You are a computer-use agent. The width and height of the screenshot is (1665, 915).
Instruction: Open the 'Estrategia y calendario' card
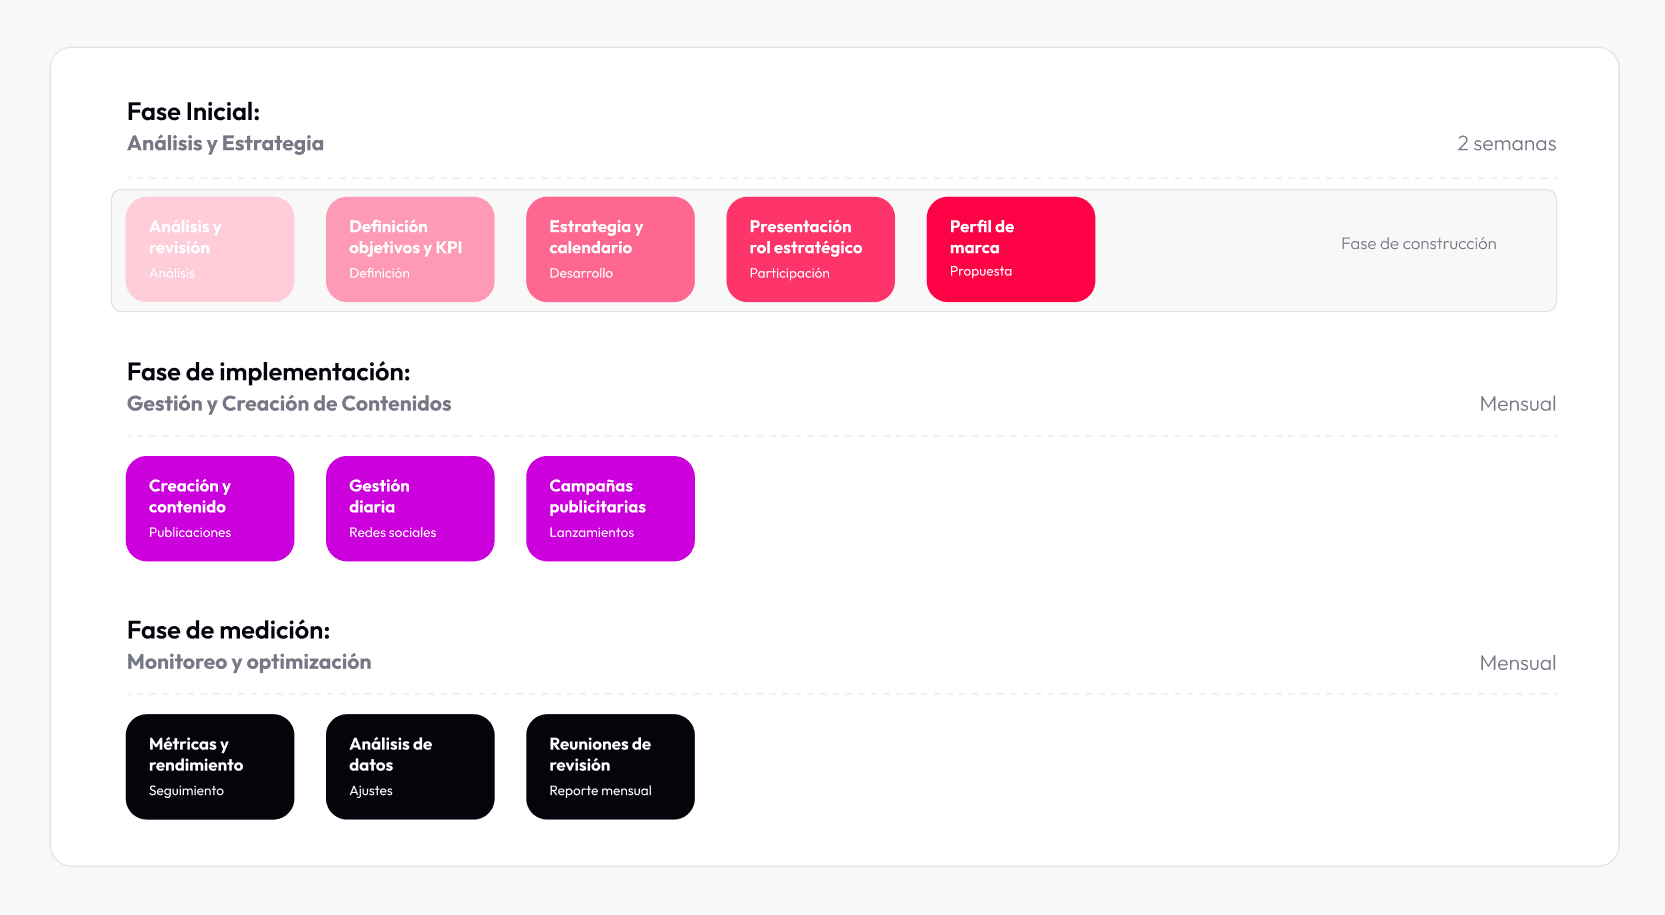tap(610, 249)
